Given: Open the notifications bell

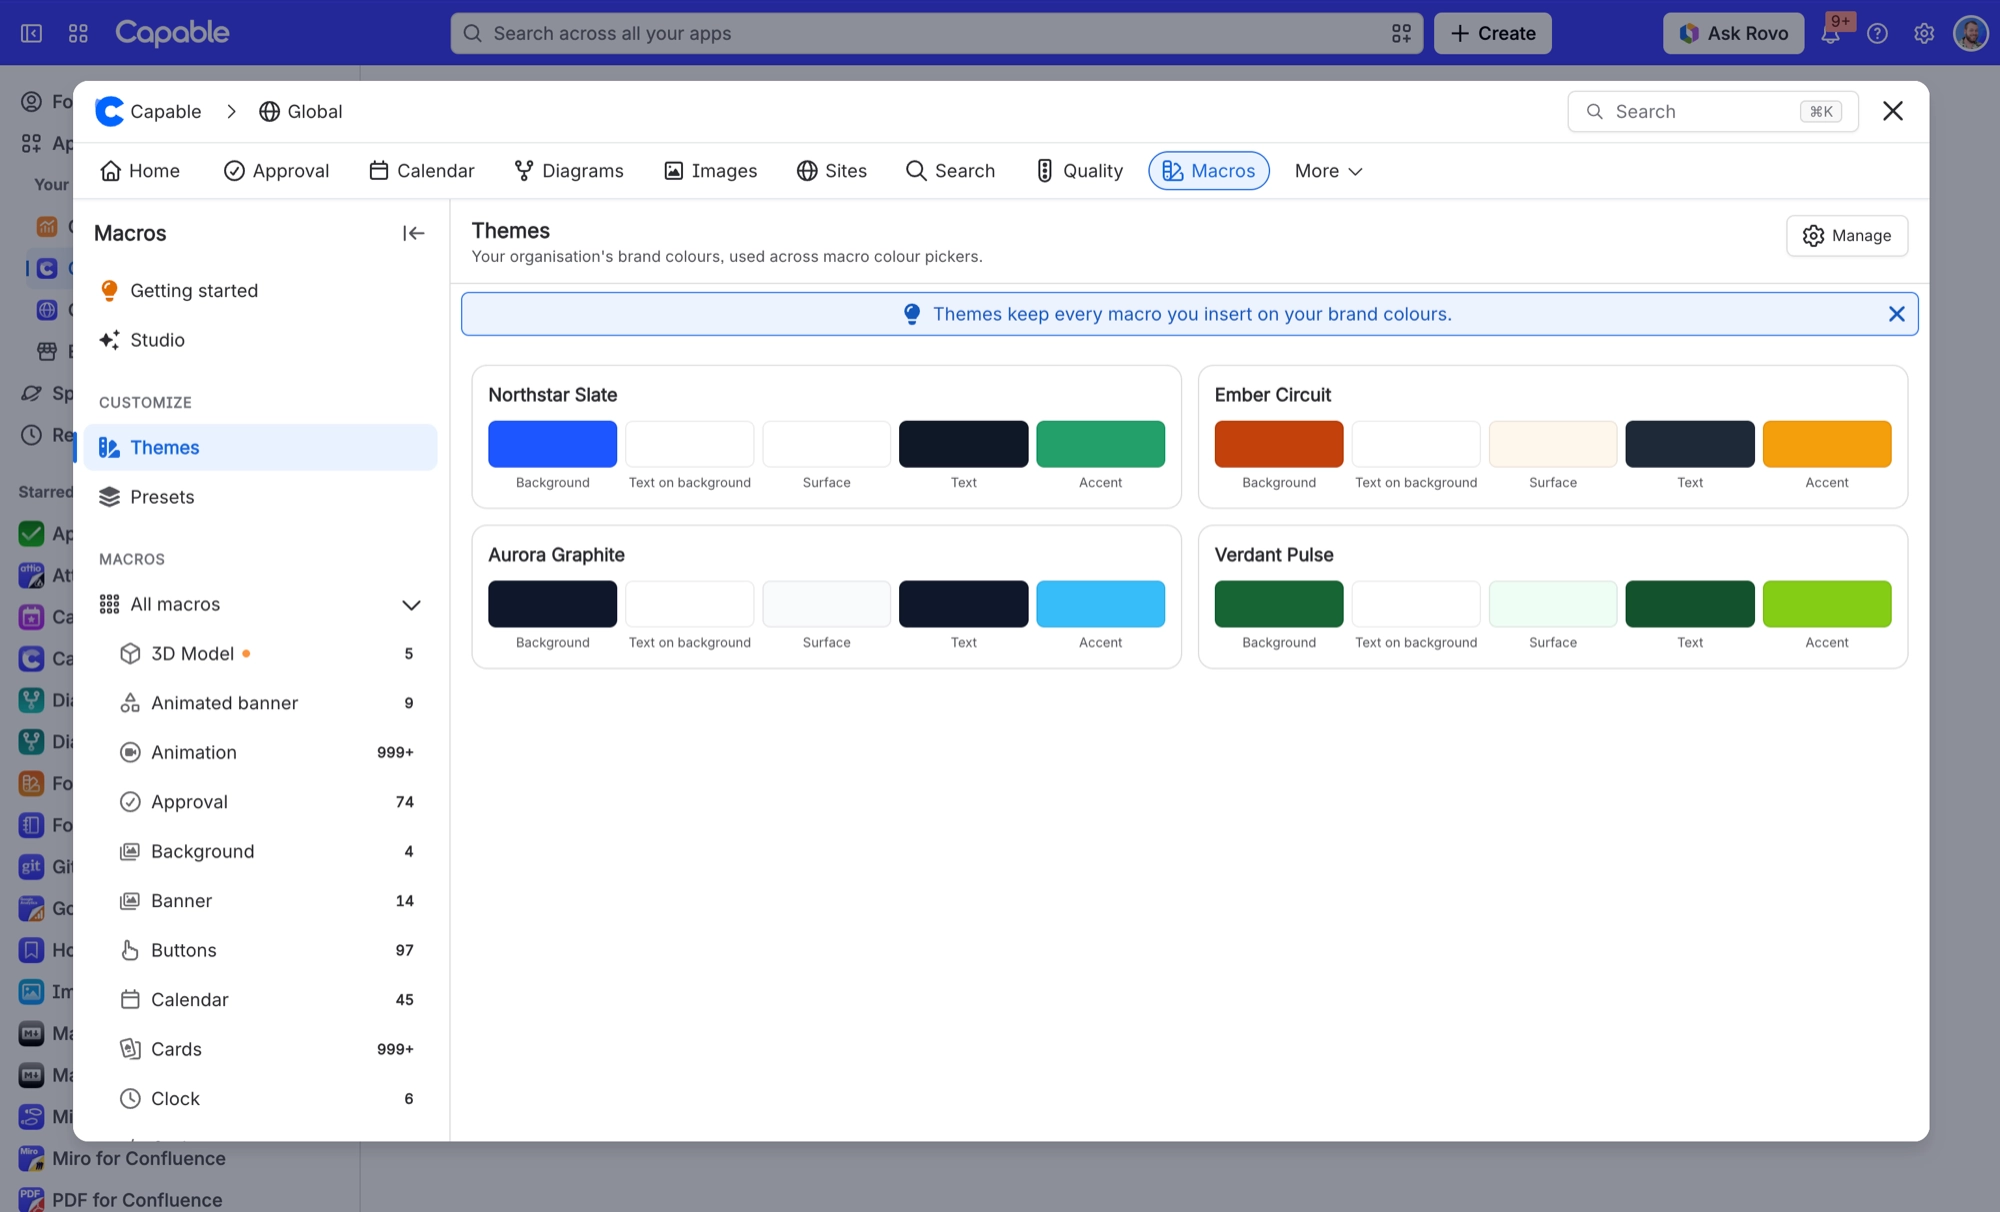Looking at the screenshot, I should pyautogui.click(x=1831, y=33).
